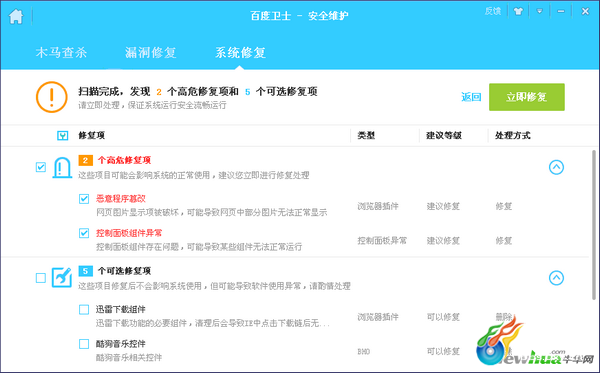Click the 返回 link
The image size is (600, 373).
(471, 97)
